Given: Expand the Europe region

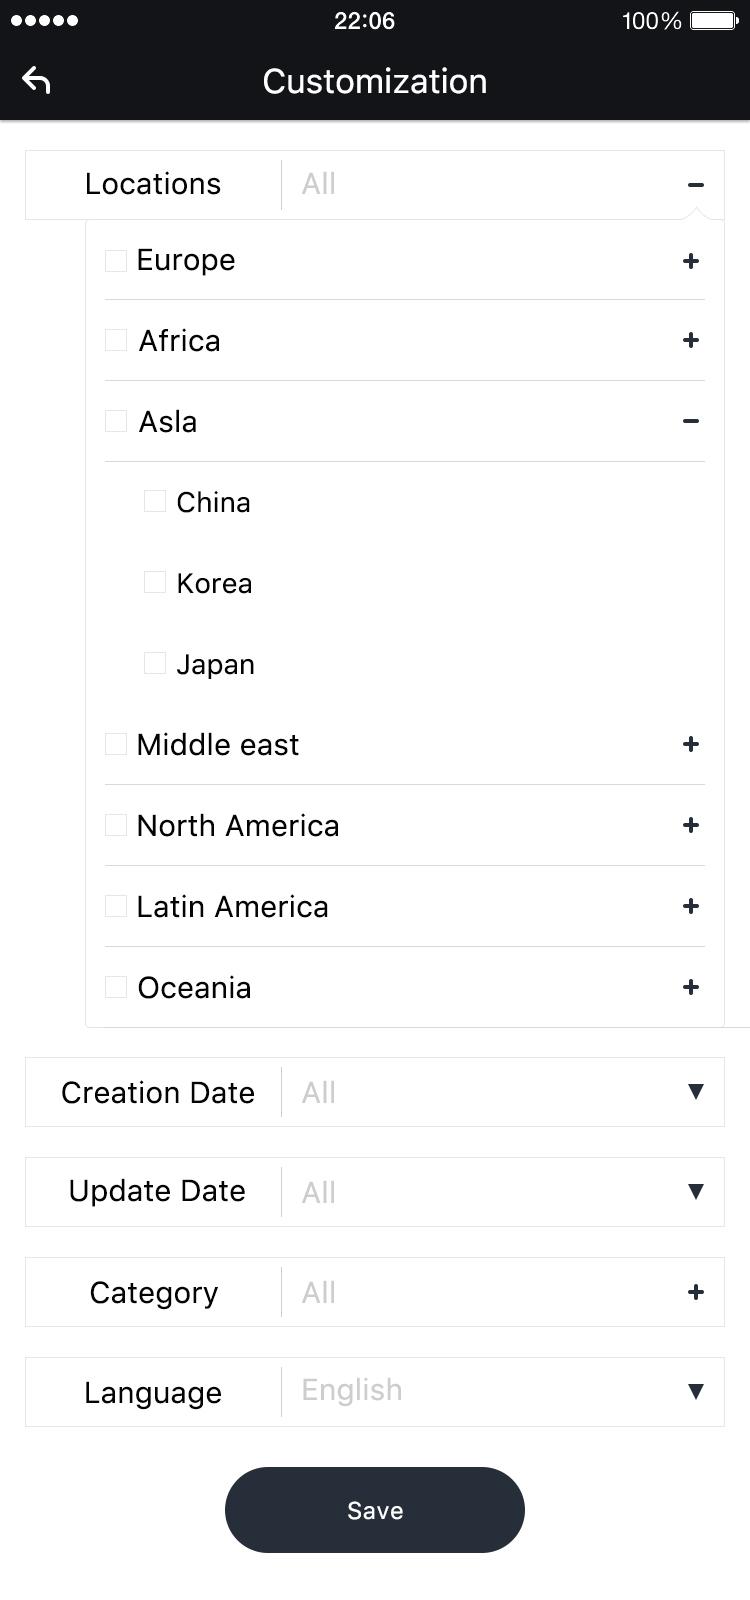Looking at the screenshot, I should (690, 260).
